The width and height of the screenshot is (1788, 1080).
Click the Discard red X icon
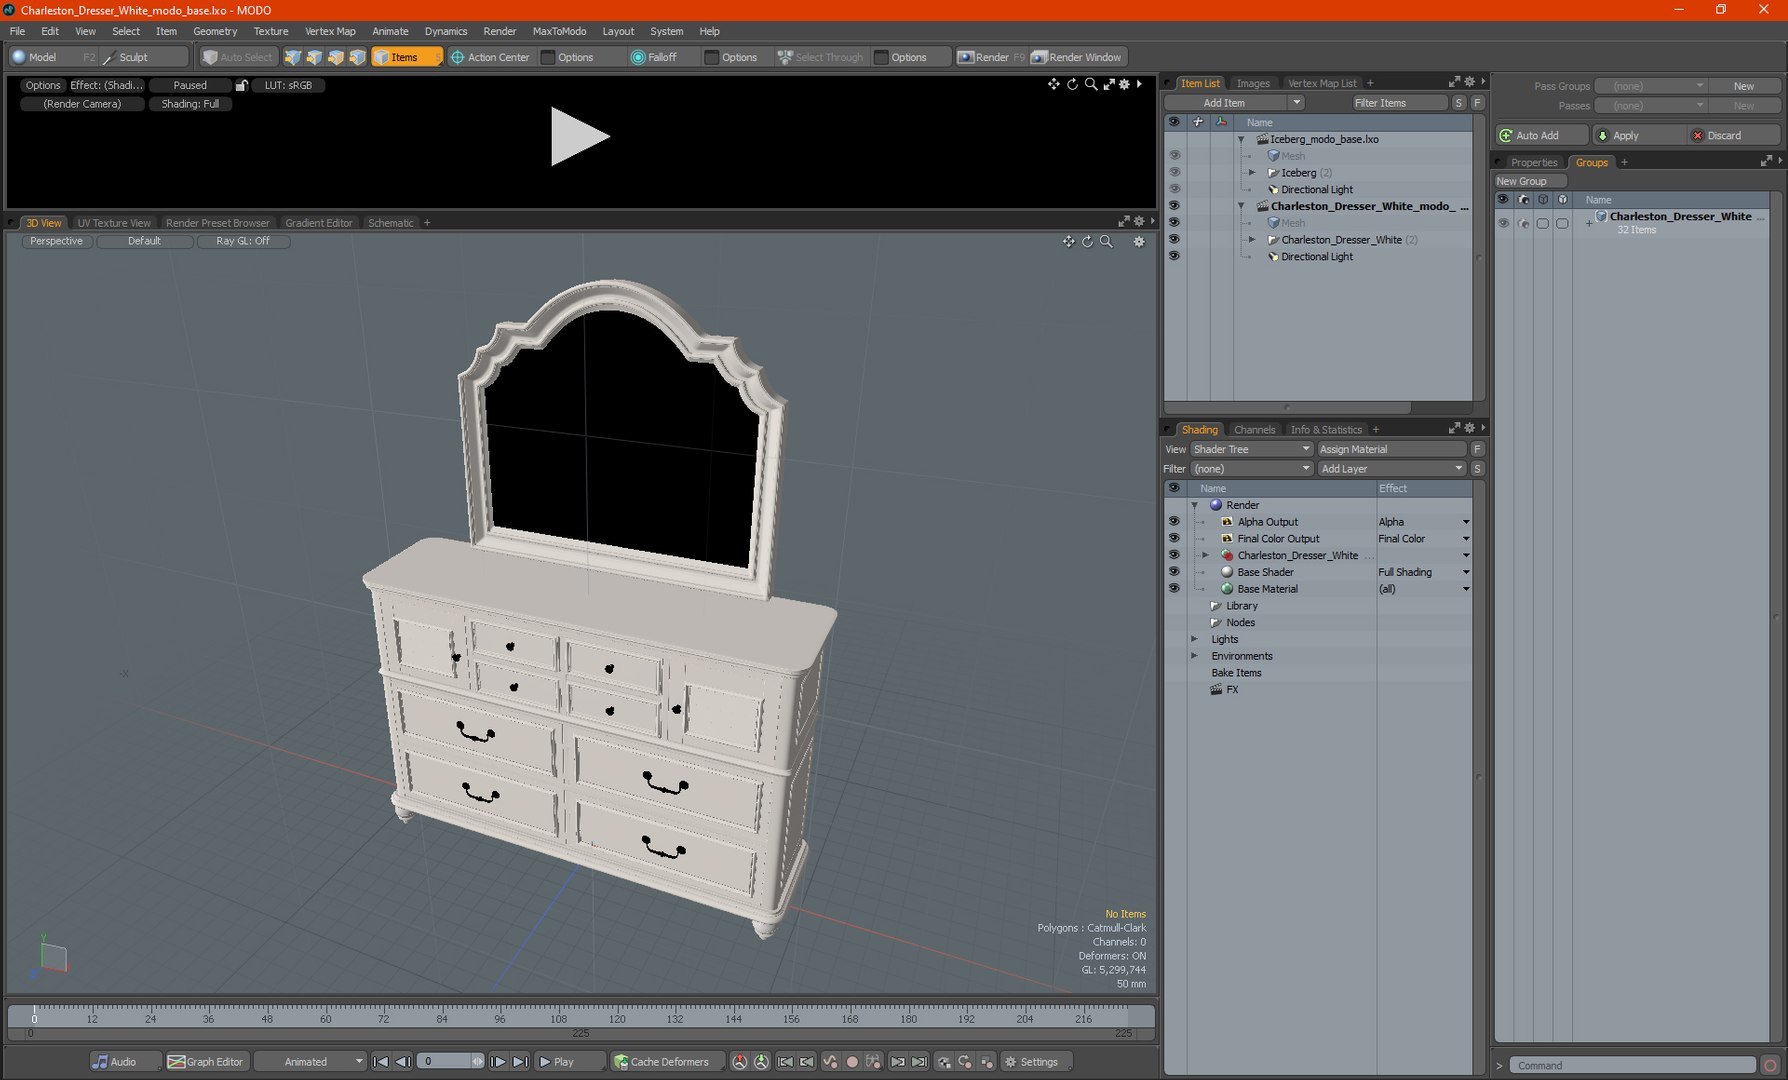(x=1697, y=135)
